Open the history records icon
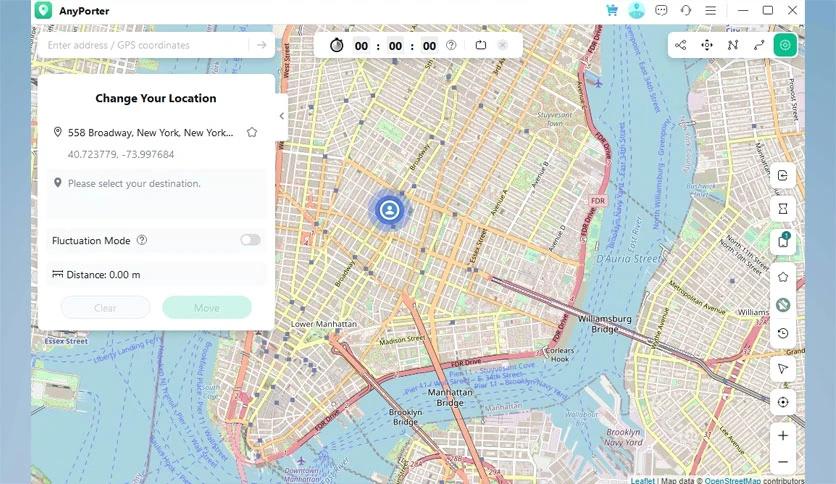Viewport: 836px width, 484px height. (783, 333)
